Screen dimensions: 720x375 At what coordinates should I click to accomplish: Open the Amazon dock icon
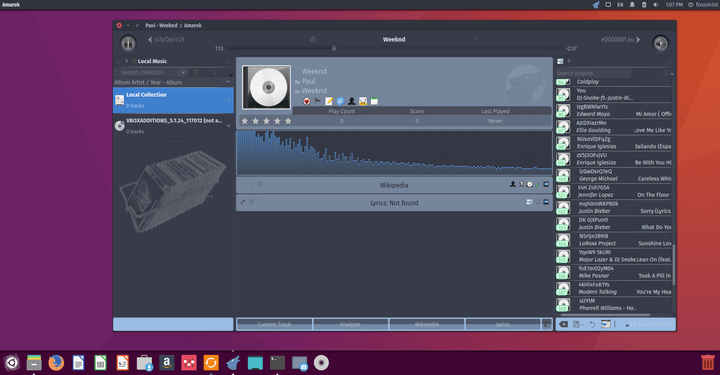coord(167,363)
